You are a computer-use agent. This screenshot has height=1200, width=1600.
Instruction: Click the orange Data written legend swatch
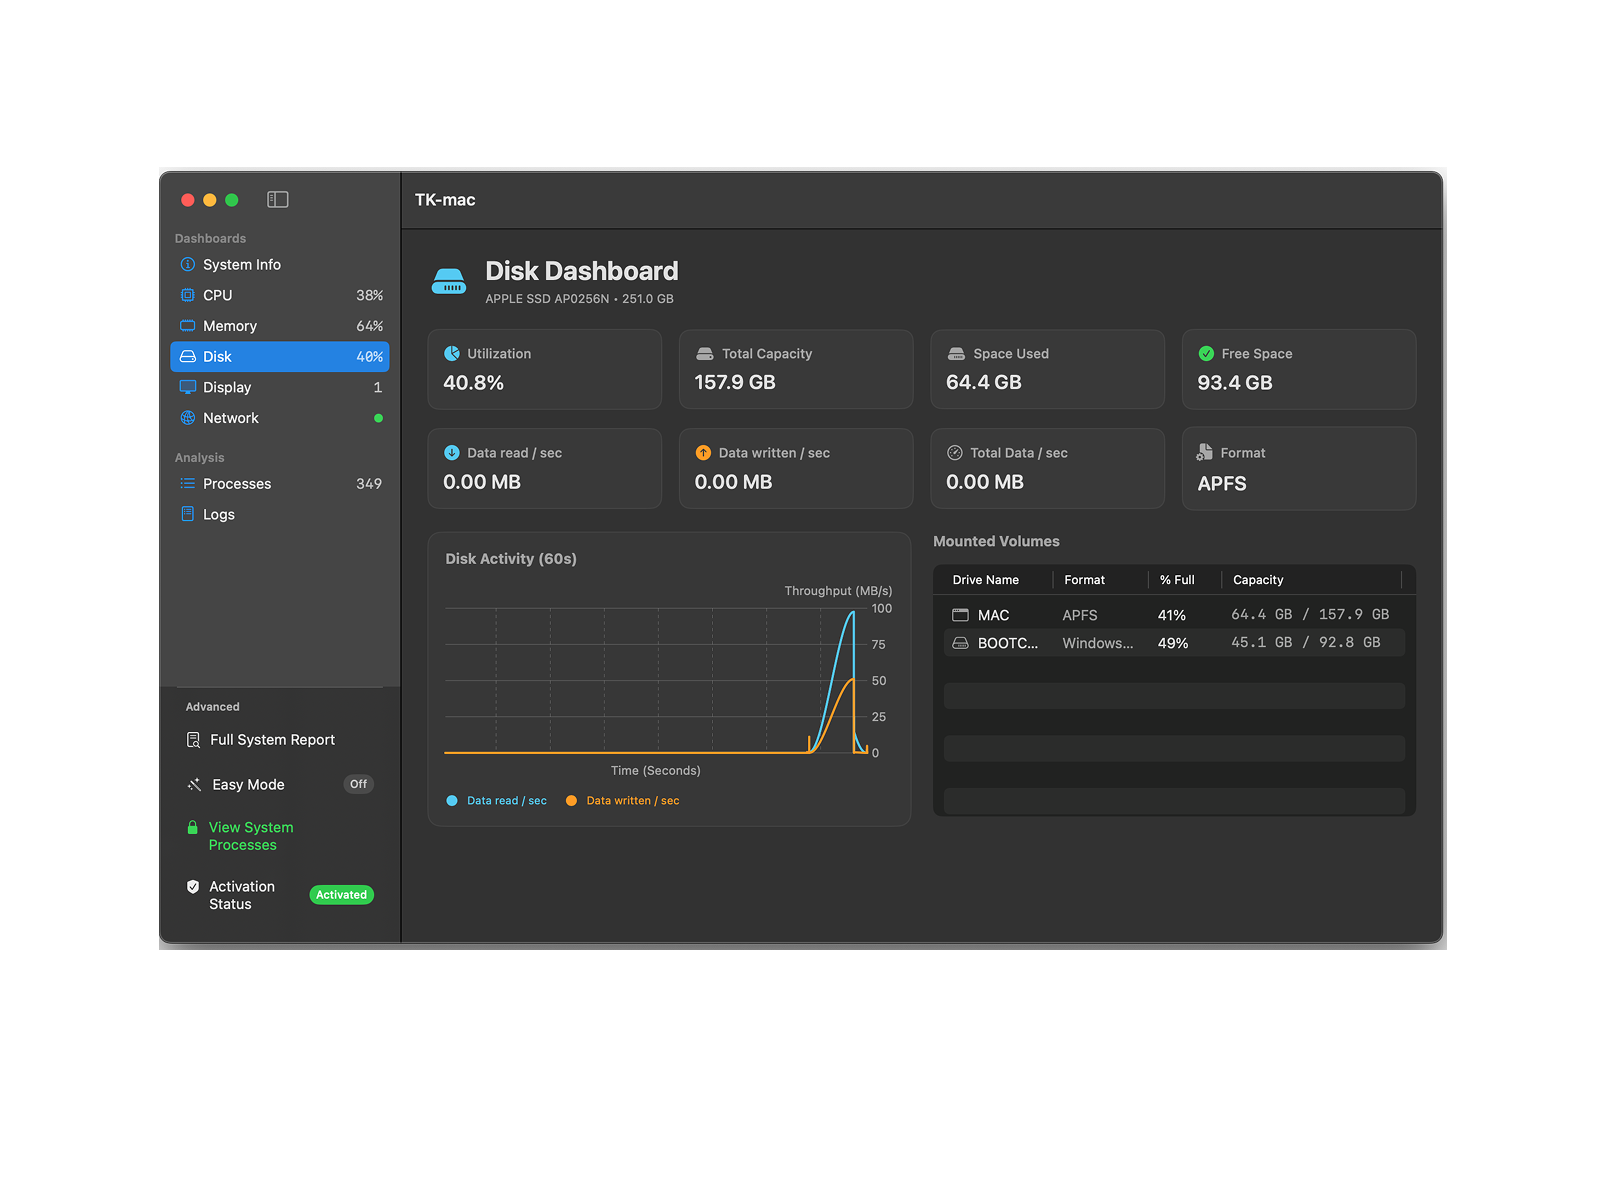pyautogui.click(x=571, y=801)
